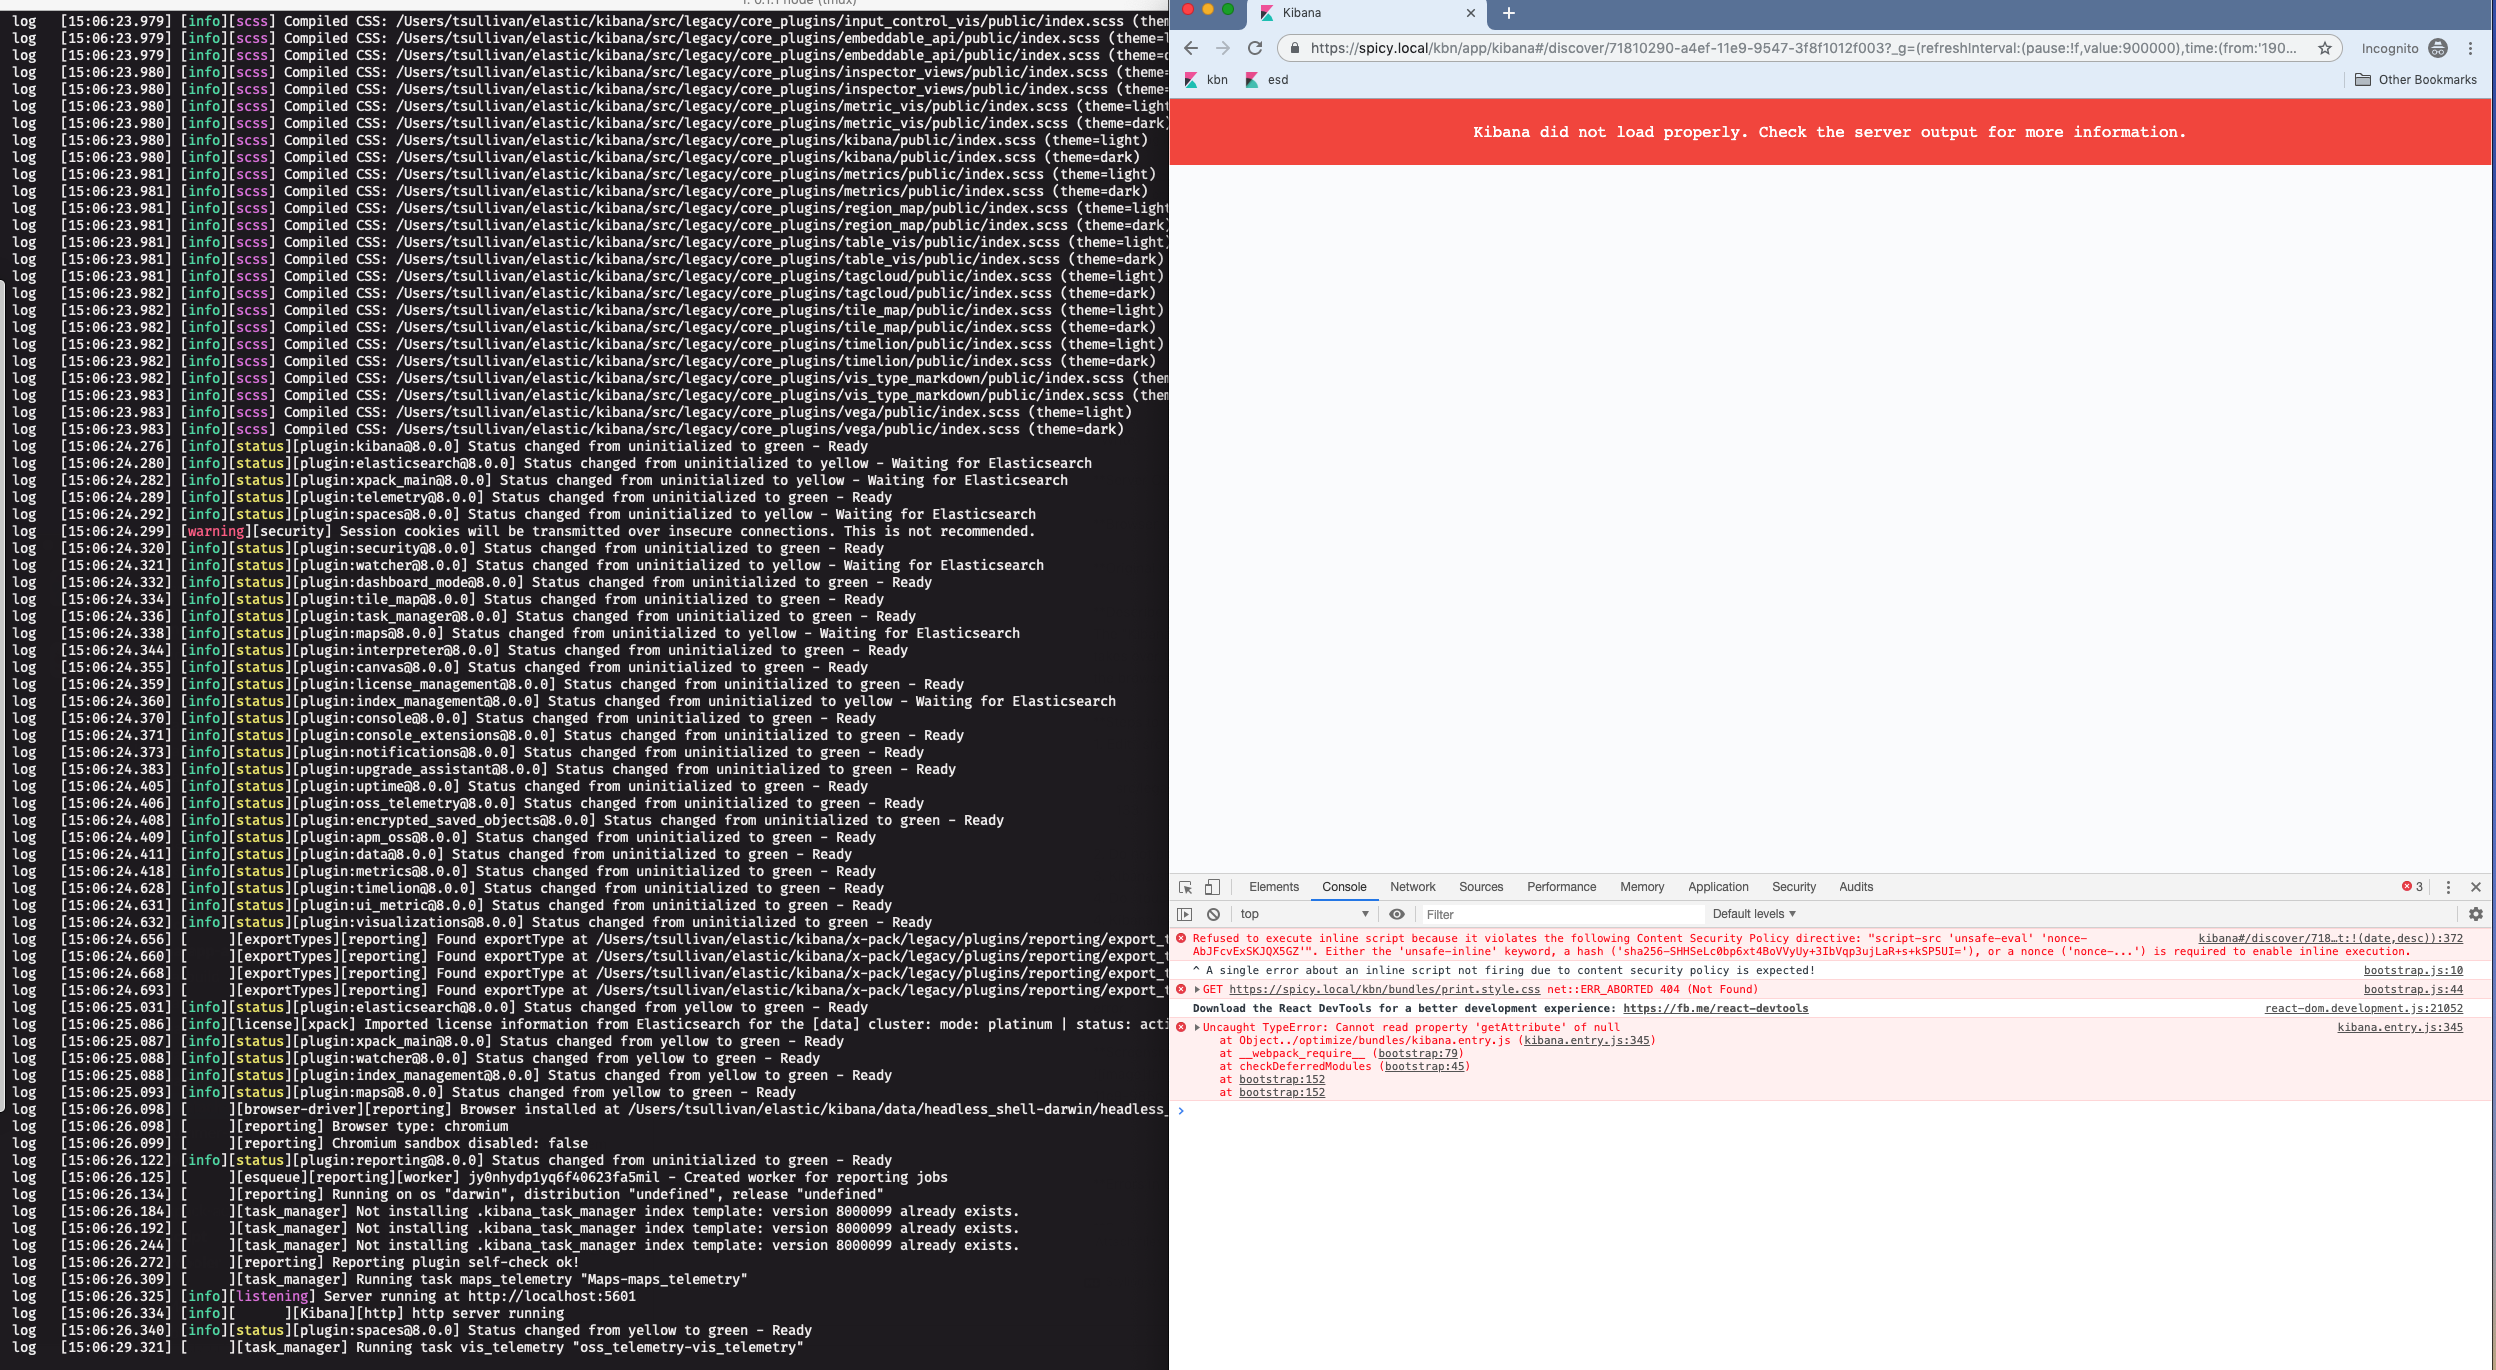Viewport: 2496px width, 1370px height.
Task: Open the Chrome three-dot menu
Action: click(2470, 48)
